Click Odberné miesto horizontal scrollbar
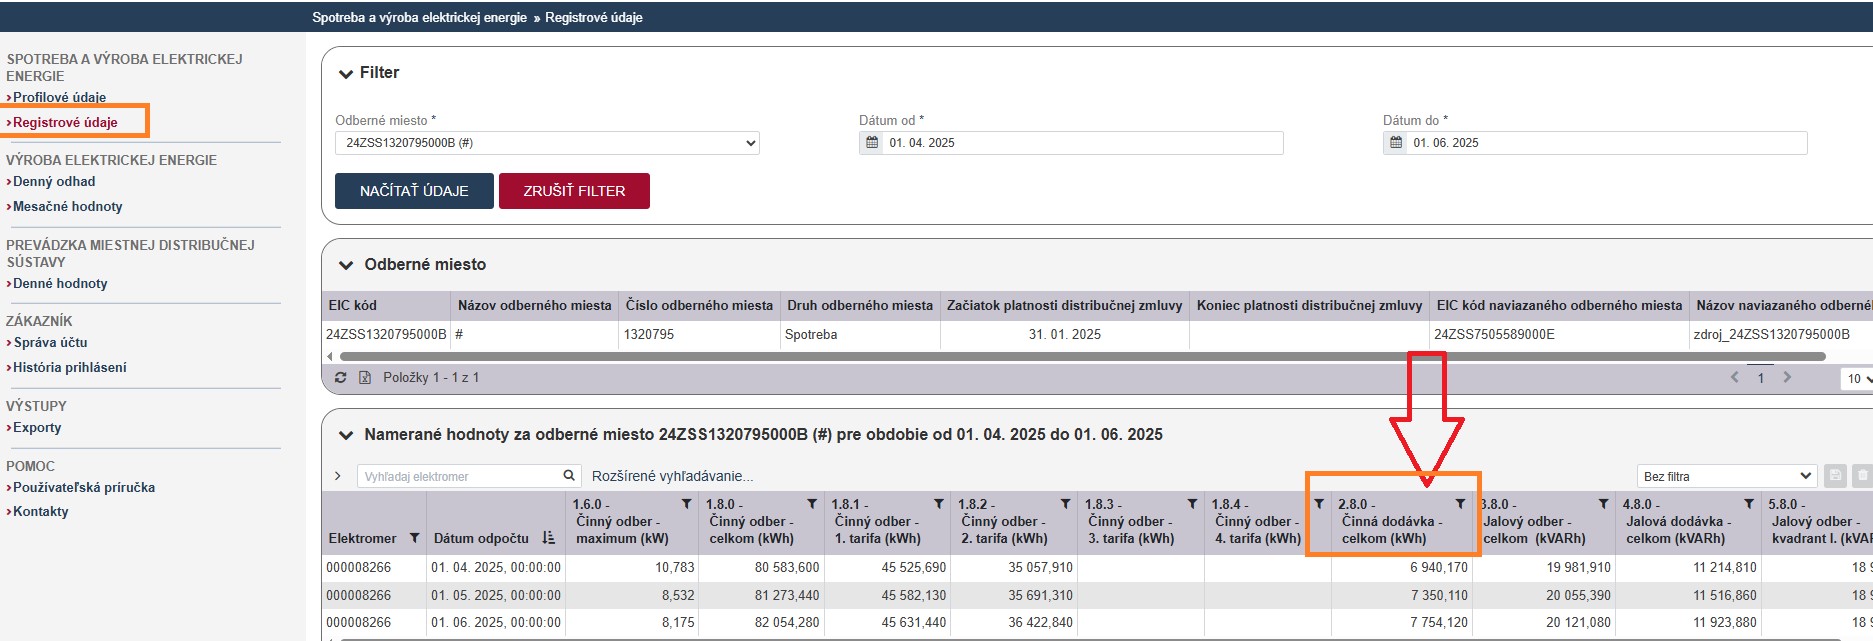 (x=1082, y=356)
